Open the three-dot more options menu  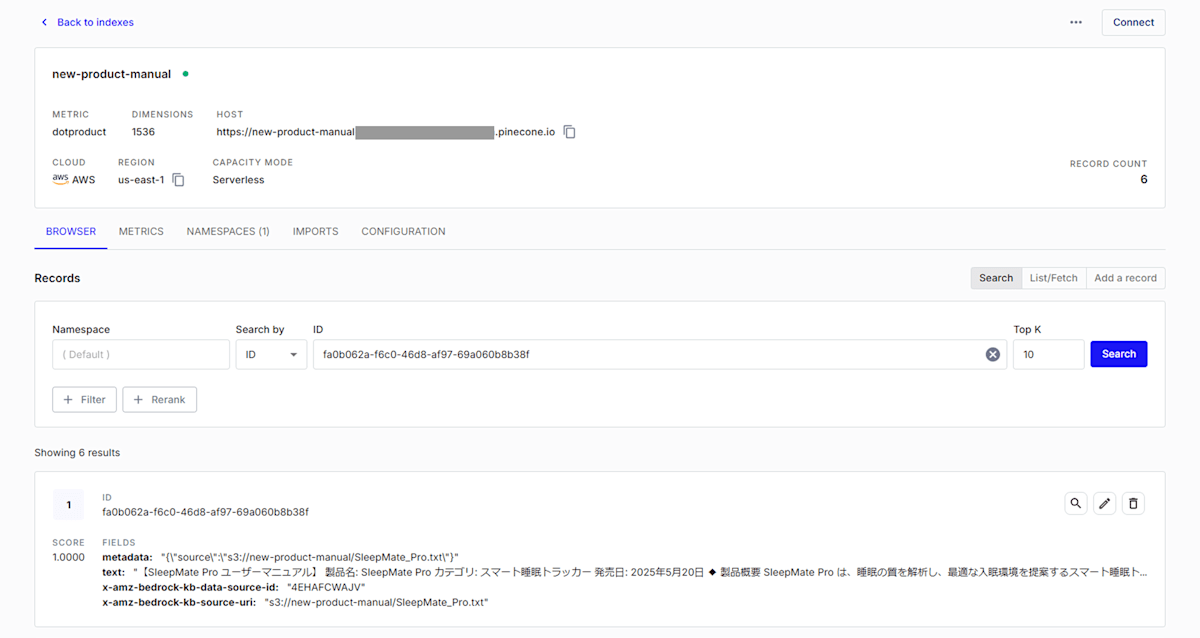click(x=1076, y=22)
